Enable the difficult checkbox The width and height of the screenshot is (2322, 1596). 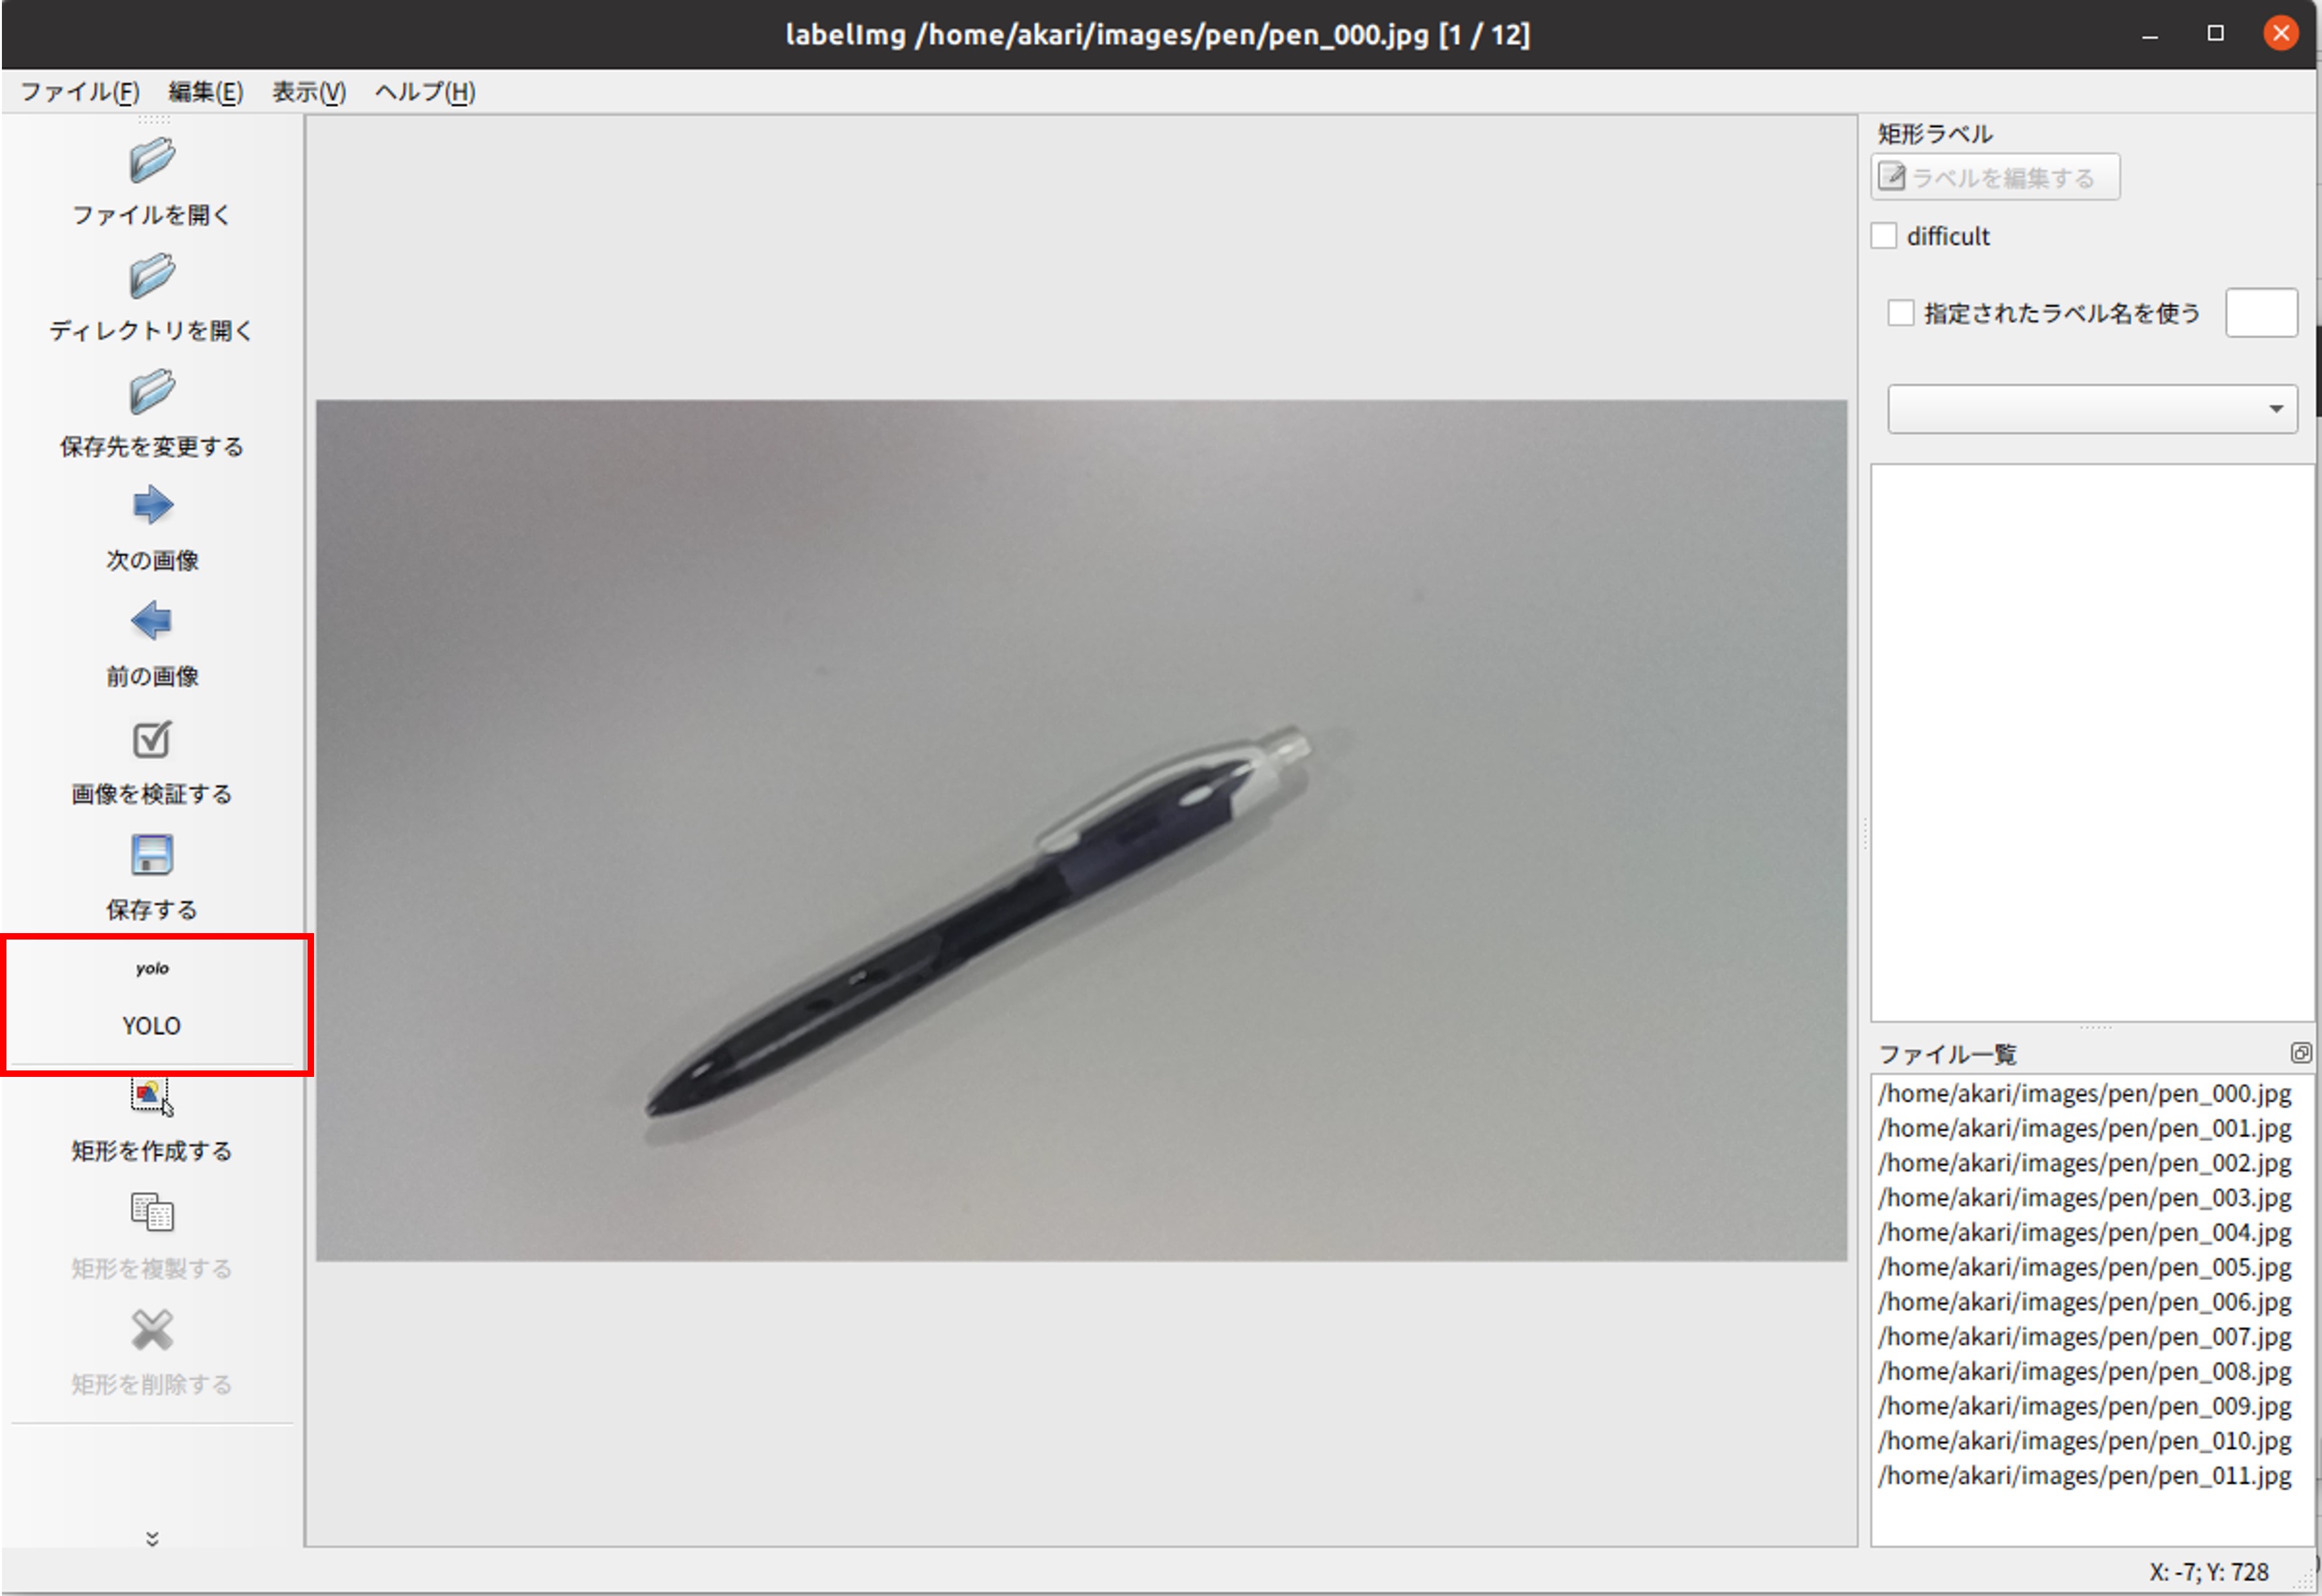[x=1884, y=236]
